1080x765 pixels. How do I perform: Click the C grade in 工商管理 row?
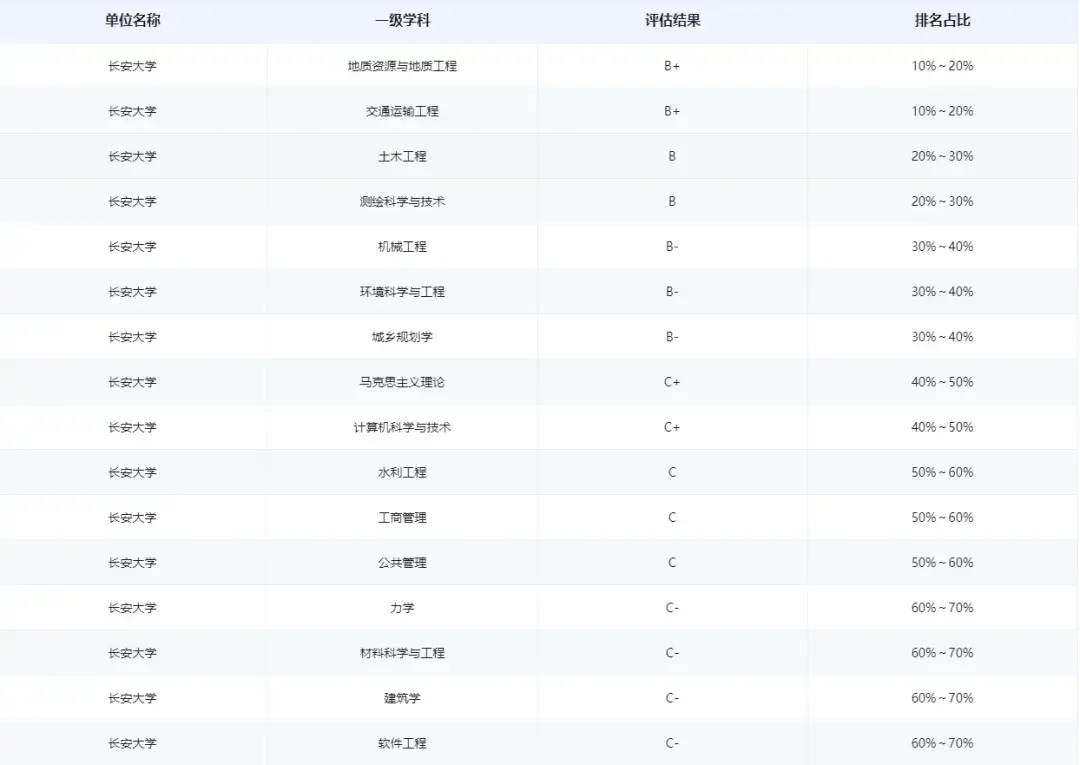click(x=672, y=518)
